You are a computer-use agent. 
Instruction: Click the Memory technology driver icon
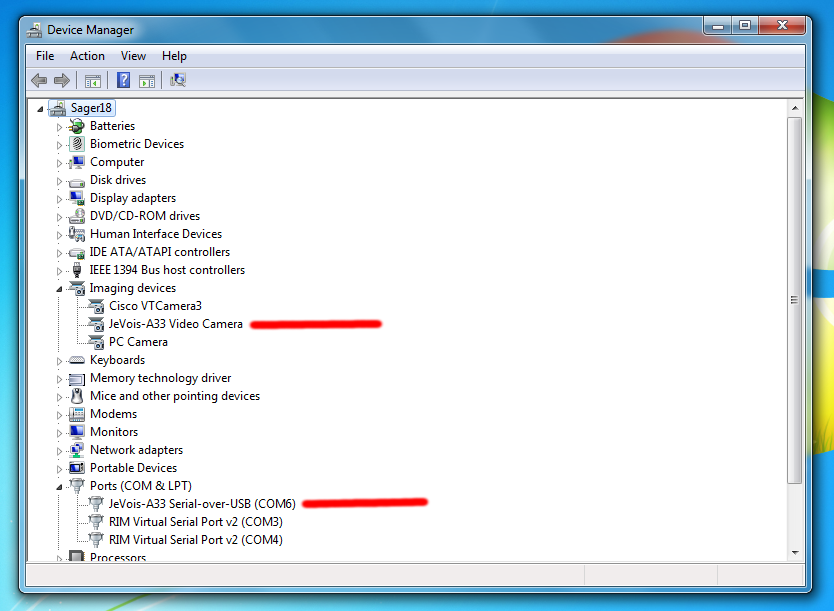(77, 379)
